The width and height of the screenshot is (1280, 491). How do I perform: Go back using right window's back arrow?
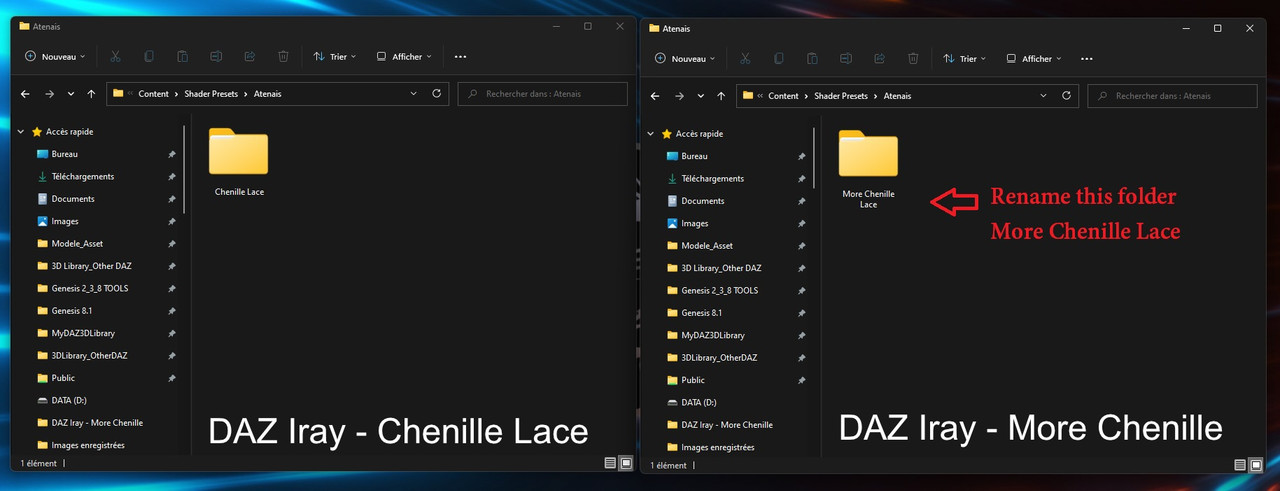tap(656, 96)
